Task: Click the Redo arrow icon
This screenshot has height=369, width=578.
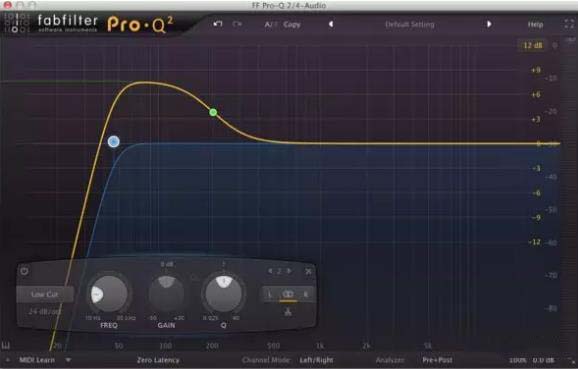Action: pos(237,24)
